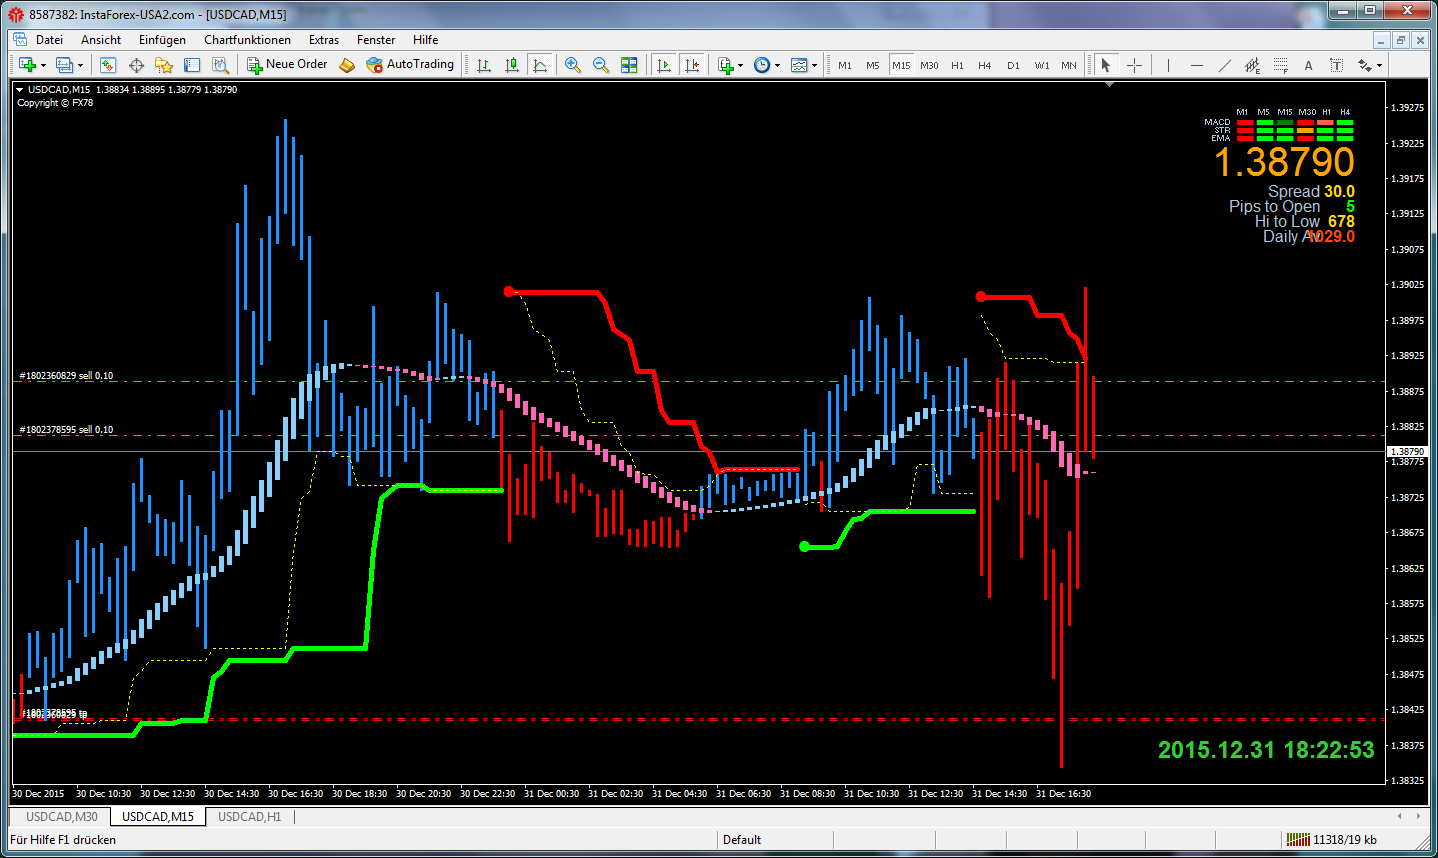Select the #1802360829 sell 0.10 order label
This screenshot has height=858, width=1438.
(66, 376)
